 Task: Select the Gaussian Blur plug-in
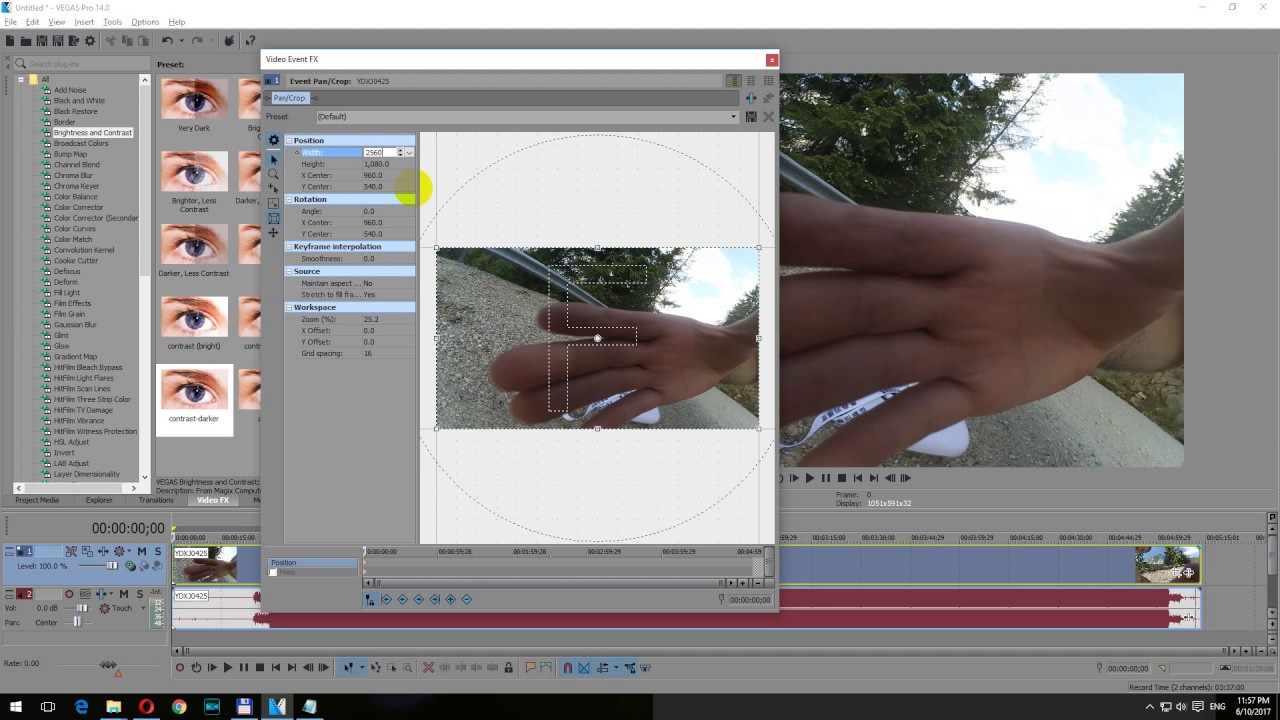click(75, 324)
